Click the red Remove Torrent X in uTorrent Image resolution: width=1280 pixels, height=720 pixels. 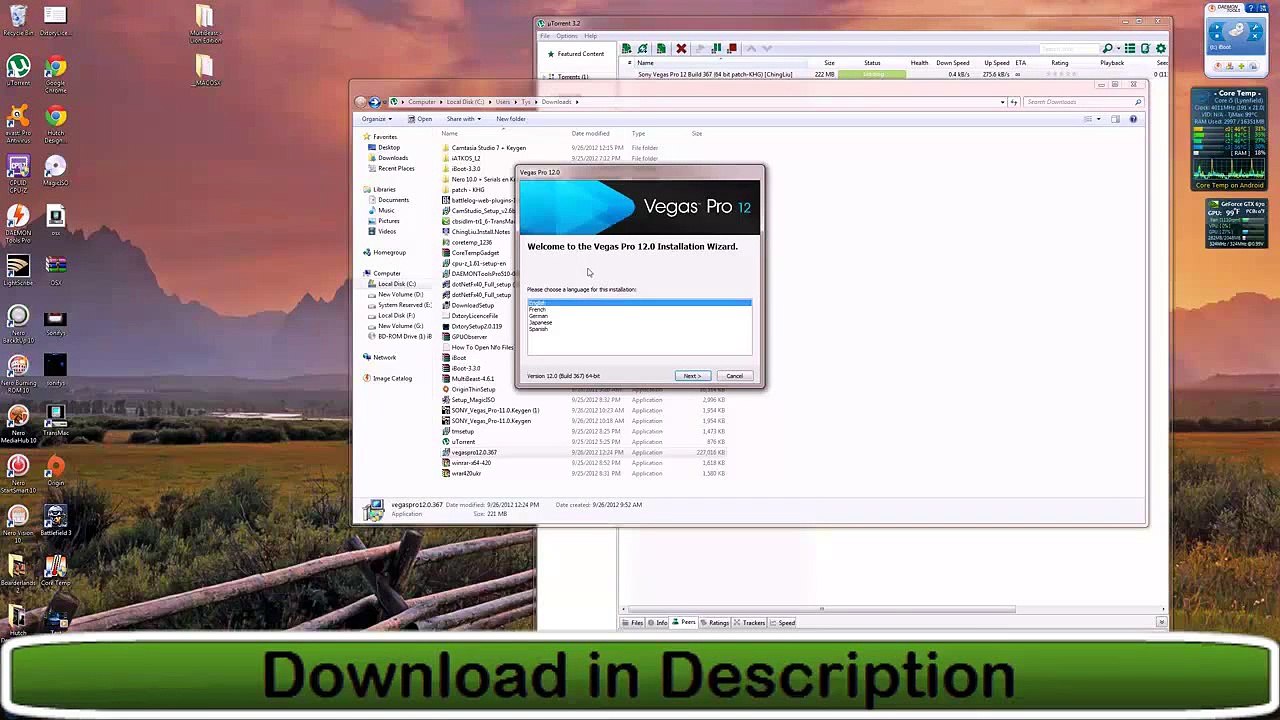pos(681,48)
